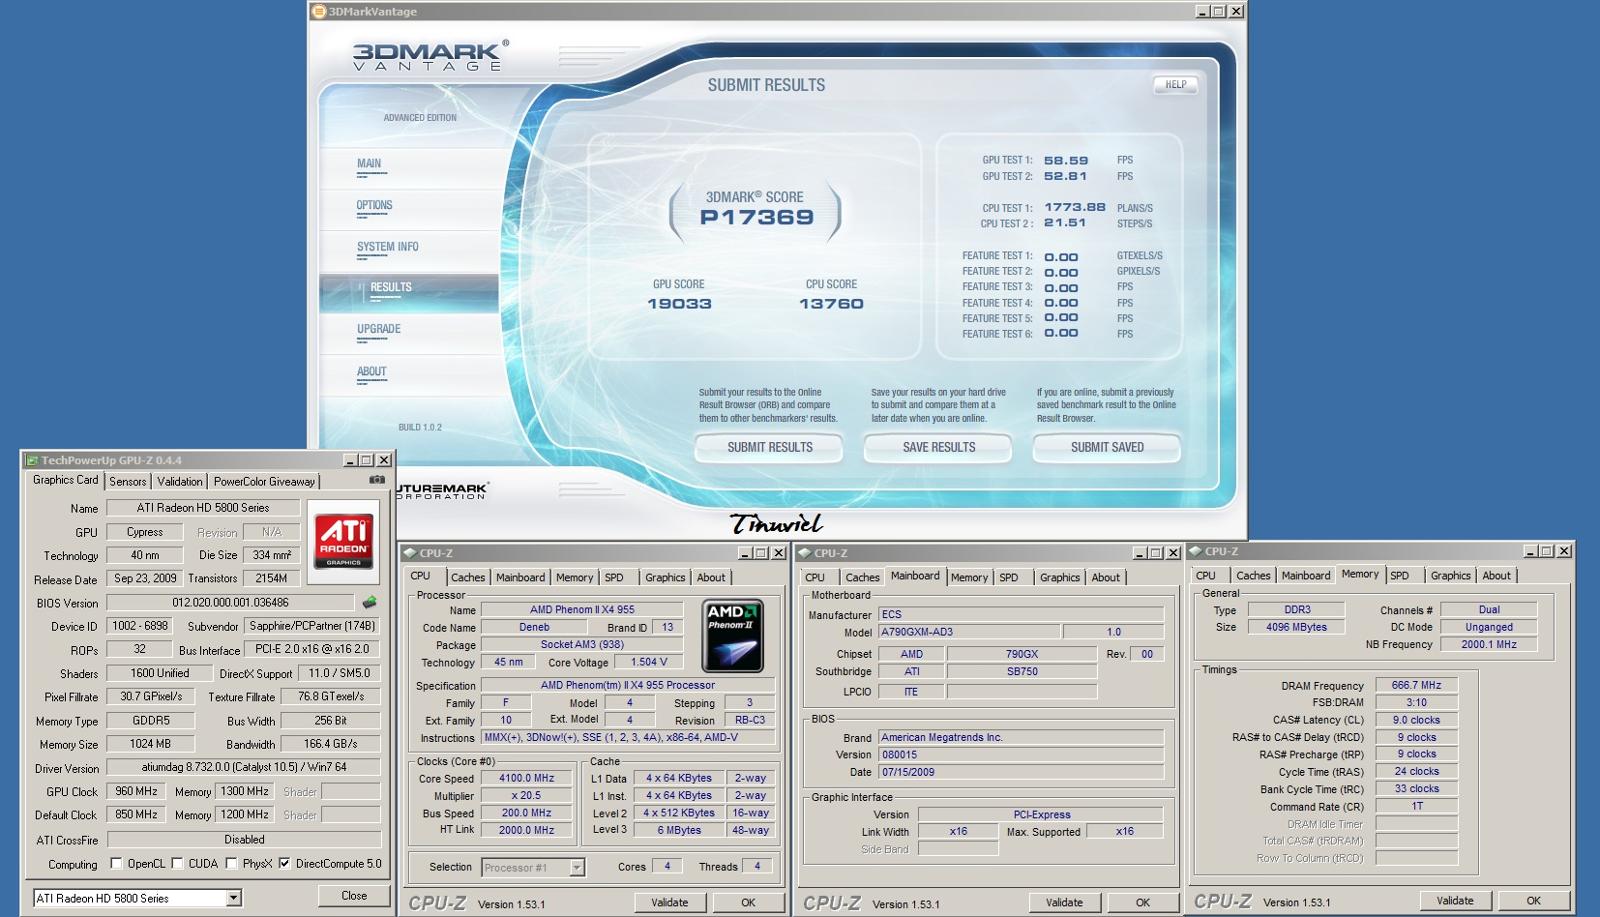Click the GPU-Z screenshot camera icon
Image resolution: width=1600 pixels, height=917 pixels.
click(x=376, y=480)
